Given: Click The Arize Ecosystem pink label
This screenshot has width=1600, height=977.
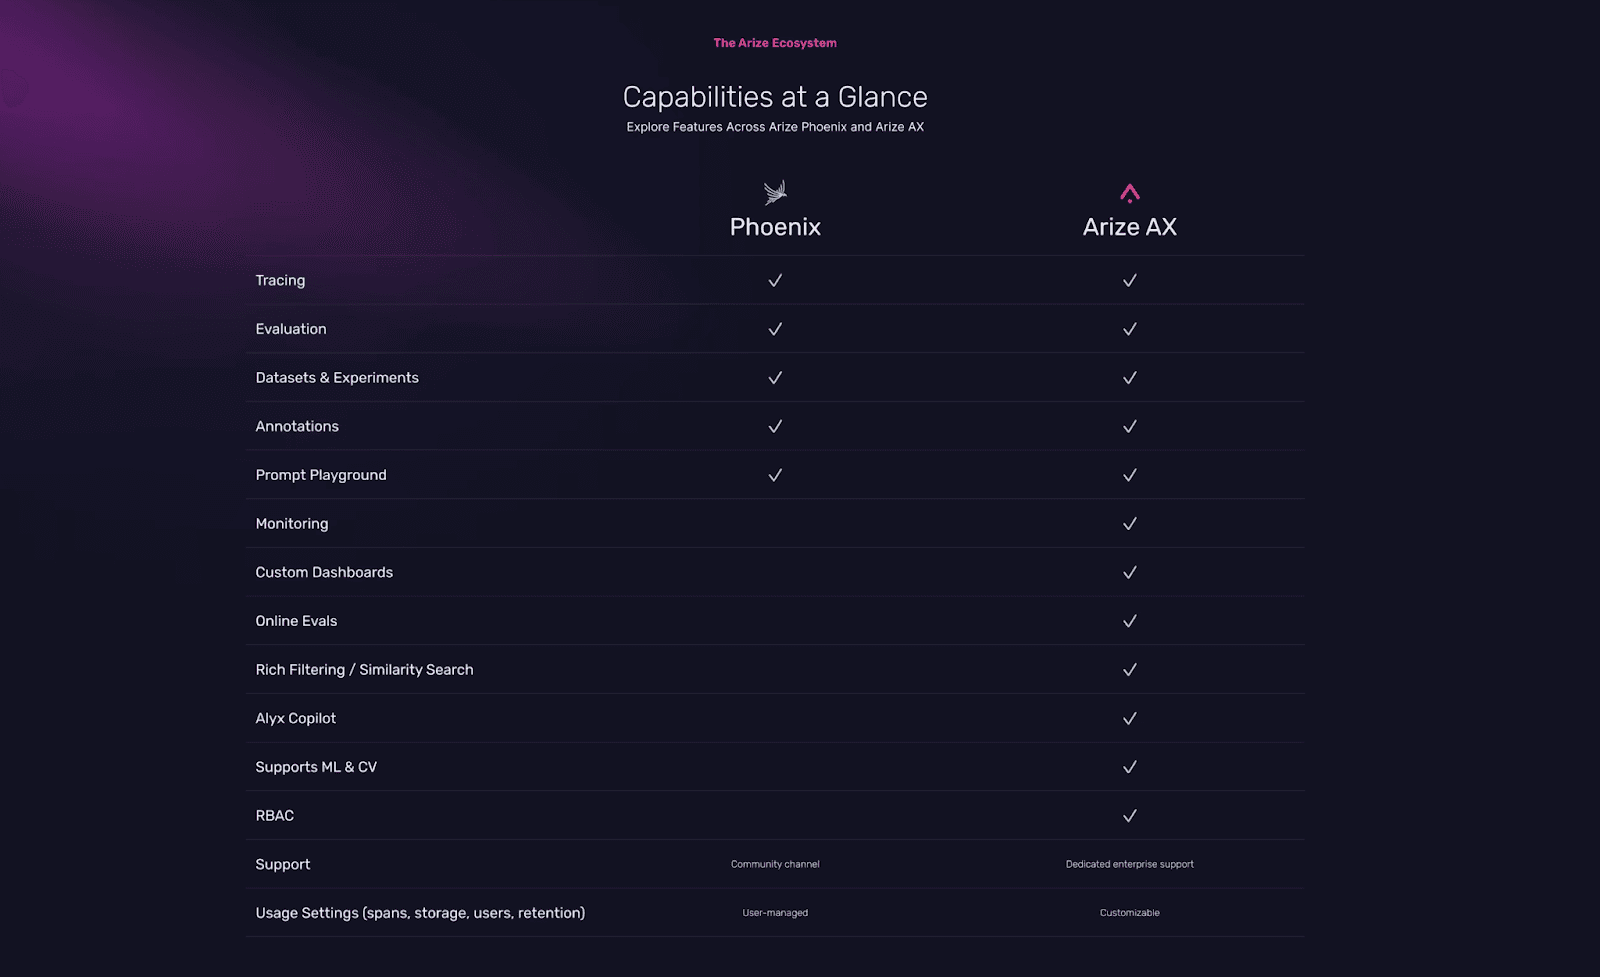Looking at the screenshot, I should point(775,43).
